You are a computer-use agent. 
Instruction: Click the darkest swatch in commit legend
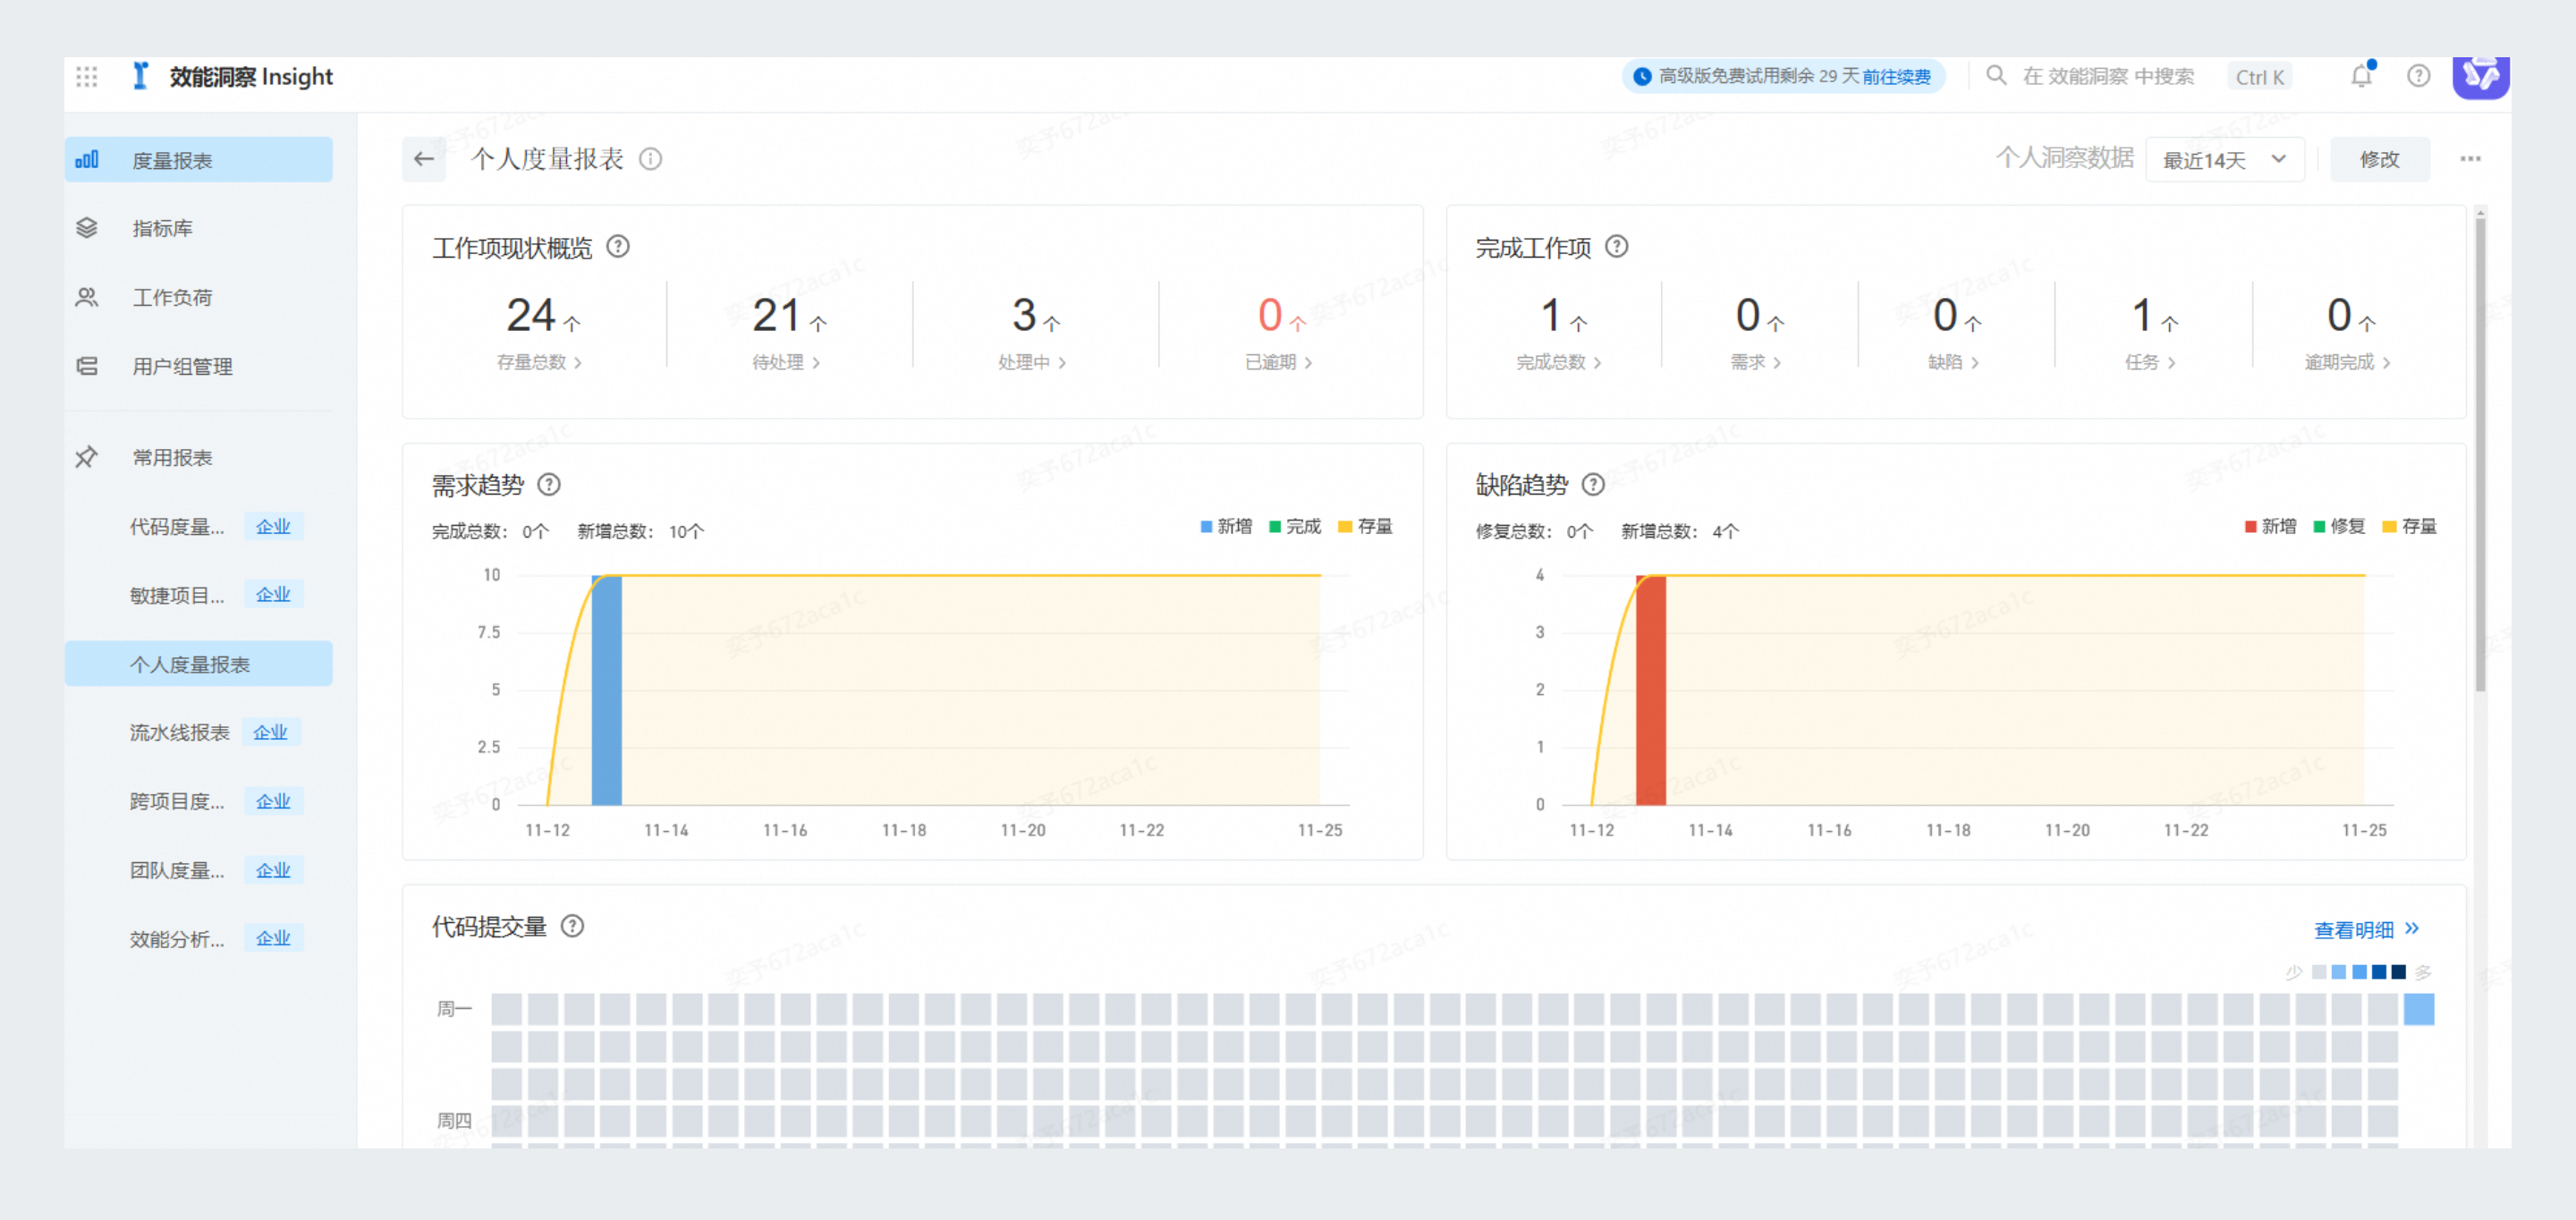click(2398, 972)
